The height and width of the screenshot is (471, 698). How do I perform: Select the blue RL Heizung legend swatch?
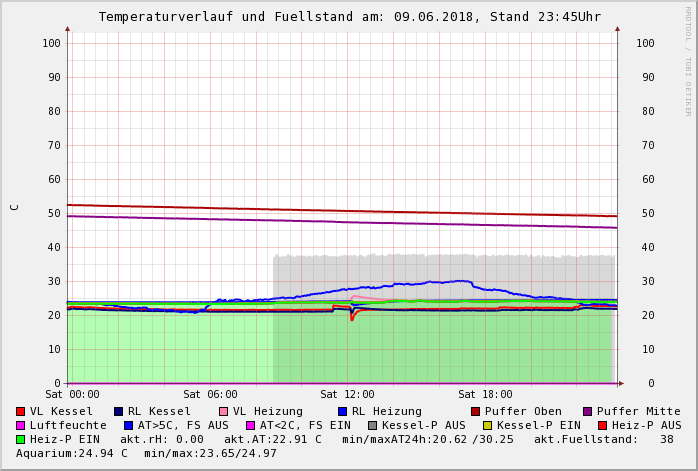click(342, 411)
